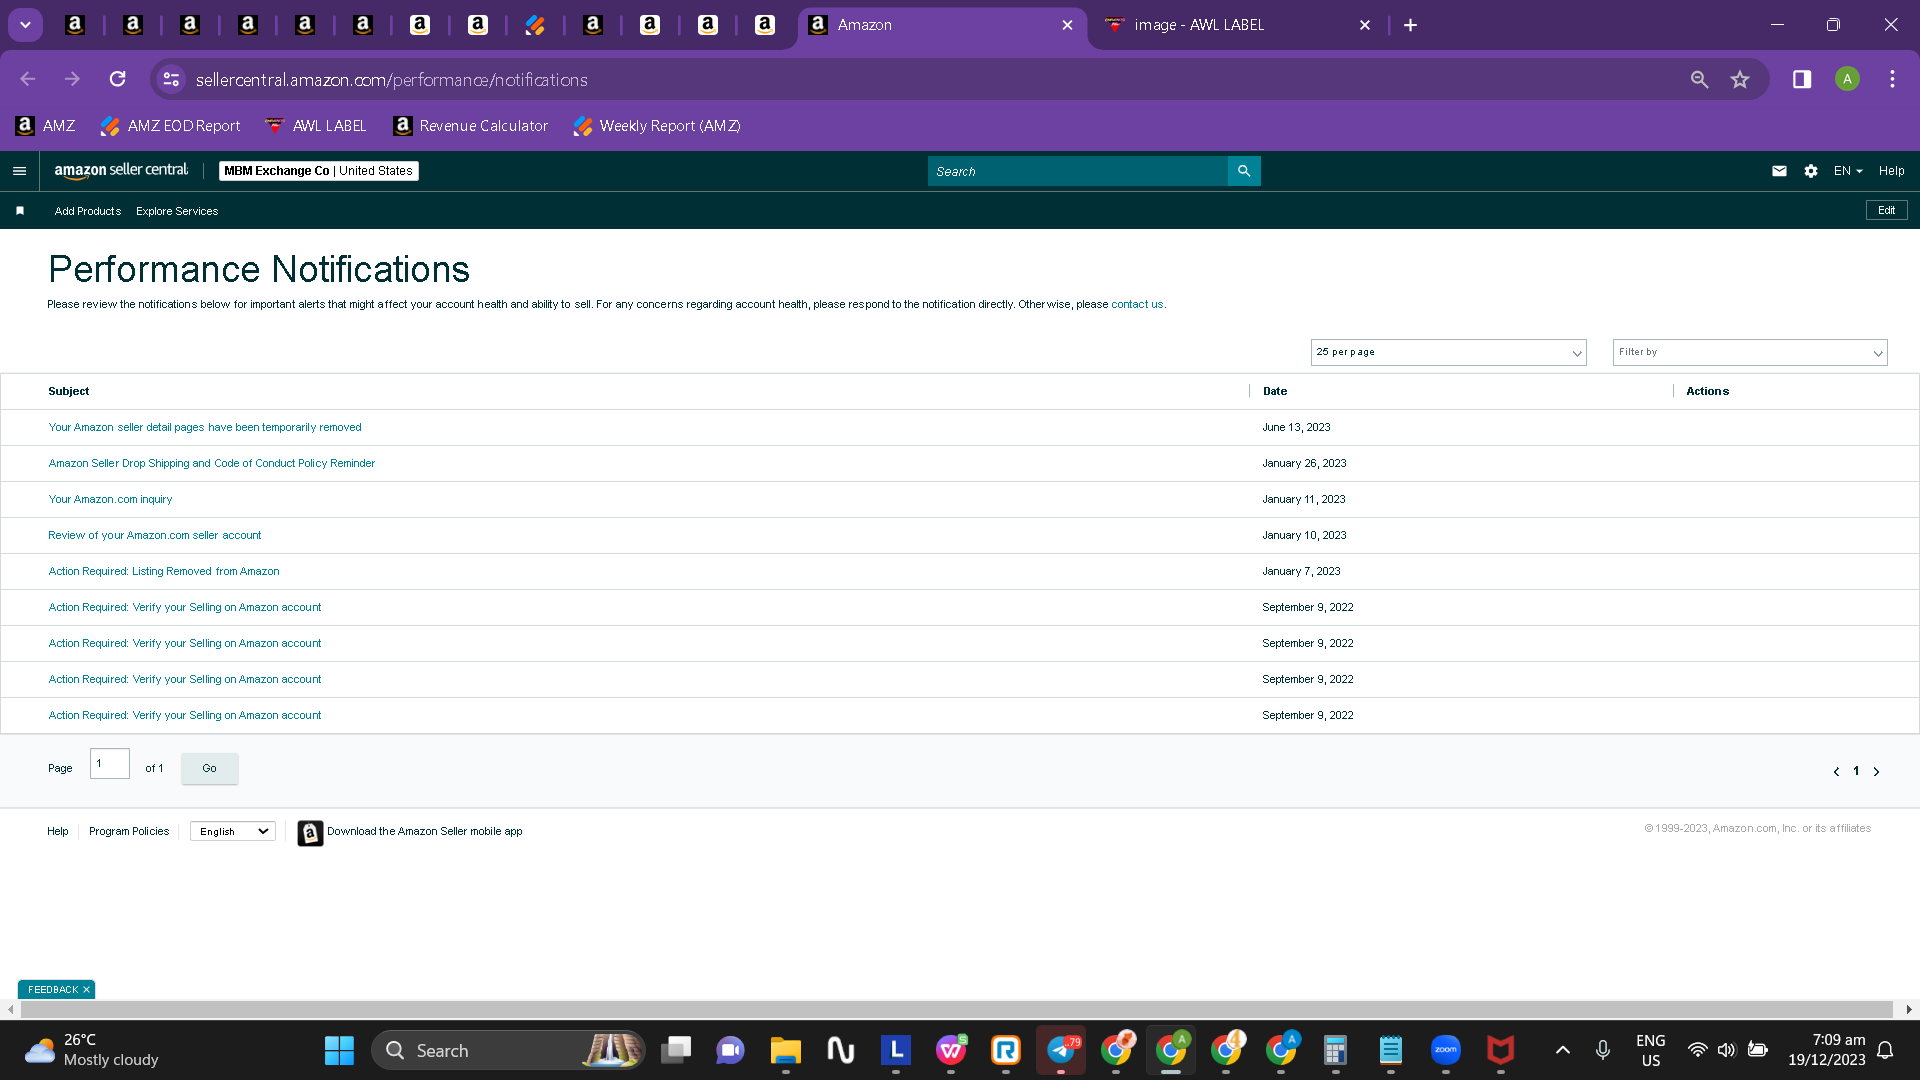The image size is (1920, 1080).
Task: Open the AWL LABEL bookmark
Action: point(316,126)
